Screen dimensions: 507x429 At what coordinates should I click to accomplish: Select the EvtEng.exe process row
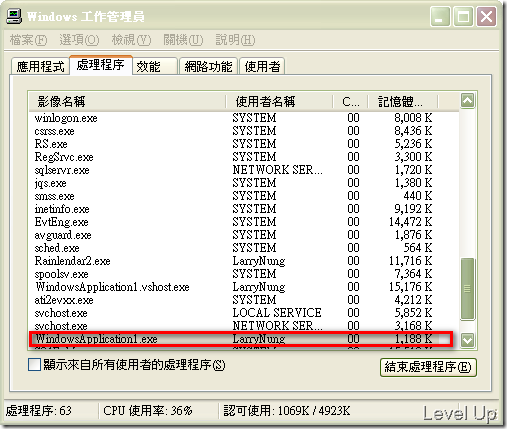244,222
